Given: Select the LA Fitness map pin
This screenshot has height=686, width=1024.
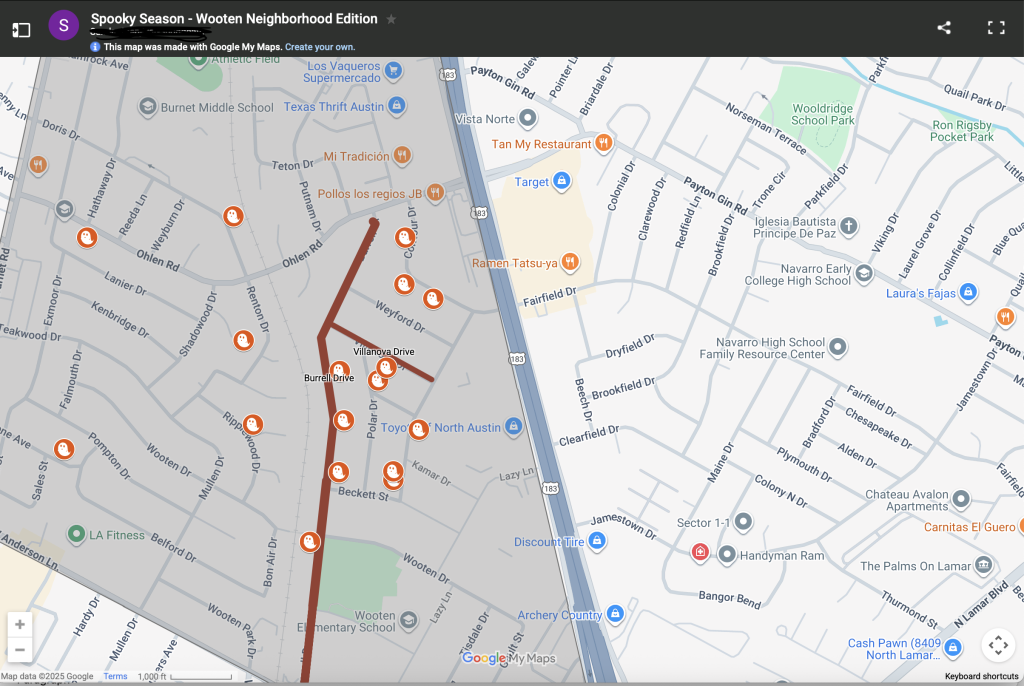Looking at the screenshot, I should (76, 534).
